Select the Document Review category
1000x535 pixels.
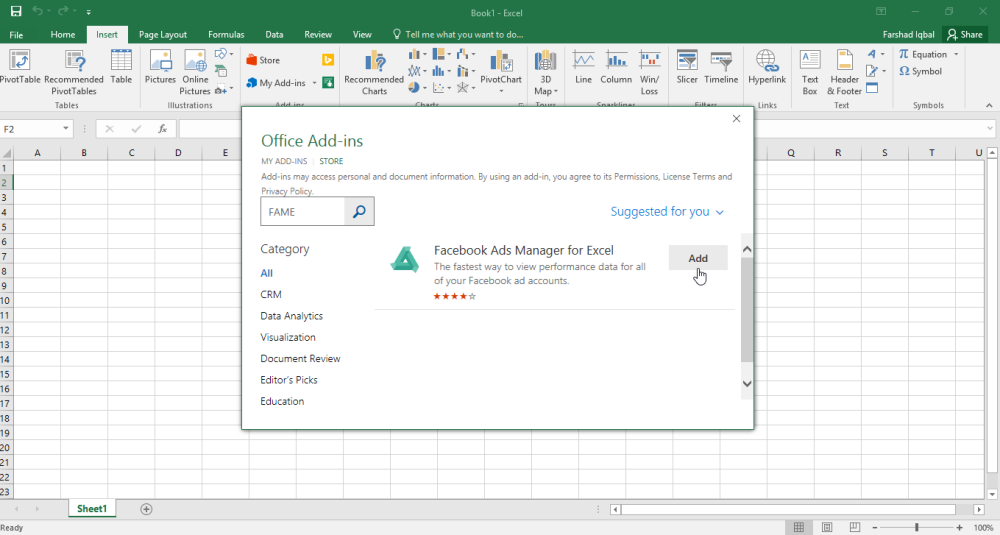[300, 358]
